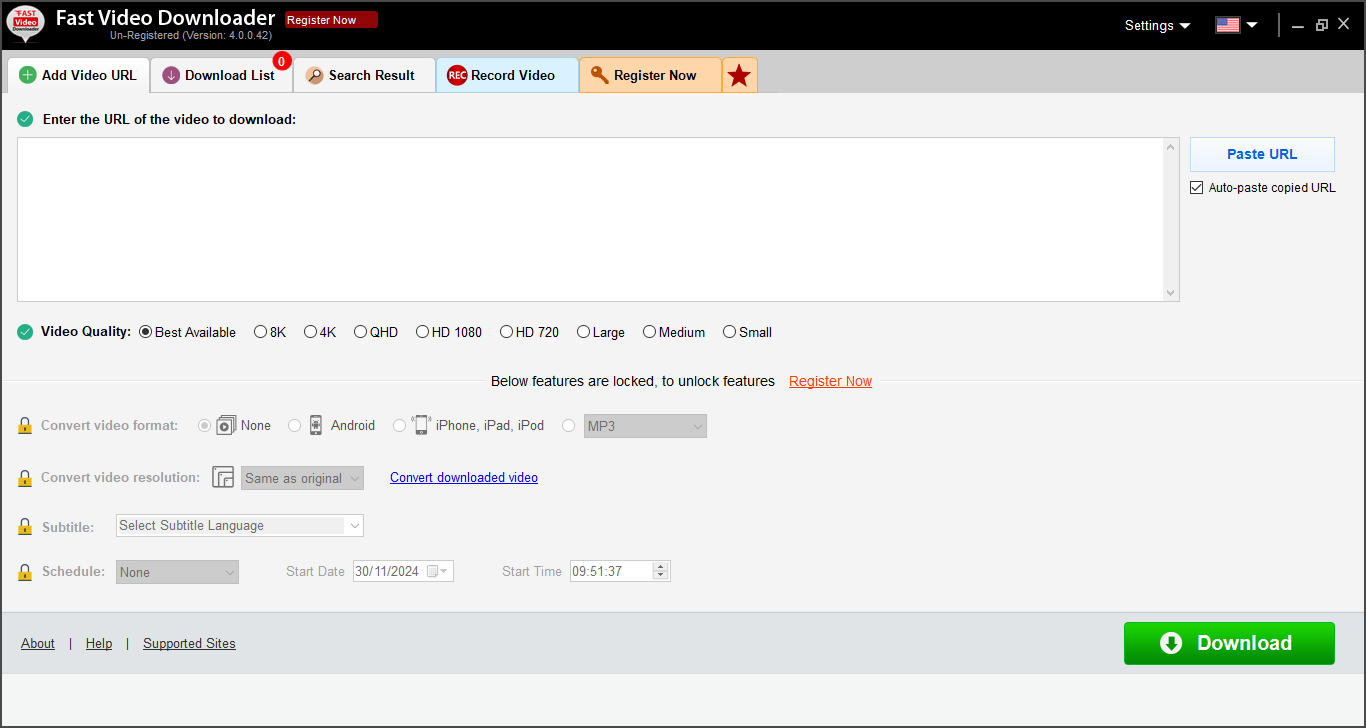The width and height of the screenshot is (1366, 728).
Task: Click the 'Below features are locked' text
Action: click(633, 381)
